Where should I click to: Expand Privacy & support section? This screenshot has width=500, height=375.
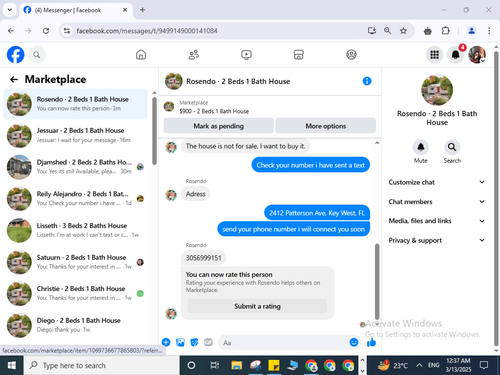click(x=436, y=240)
